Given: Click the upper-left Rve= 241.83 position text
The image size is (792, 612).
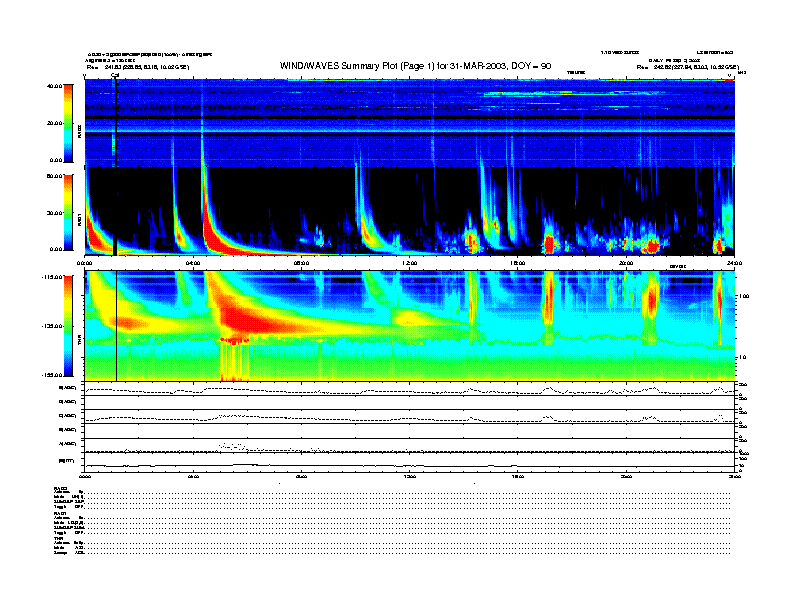Looking at the screenshot, I should click(x=138, y=67).
